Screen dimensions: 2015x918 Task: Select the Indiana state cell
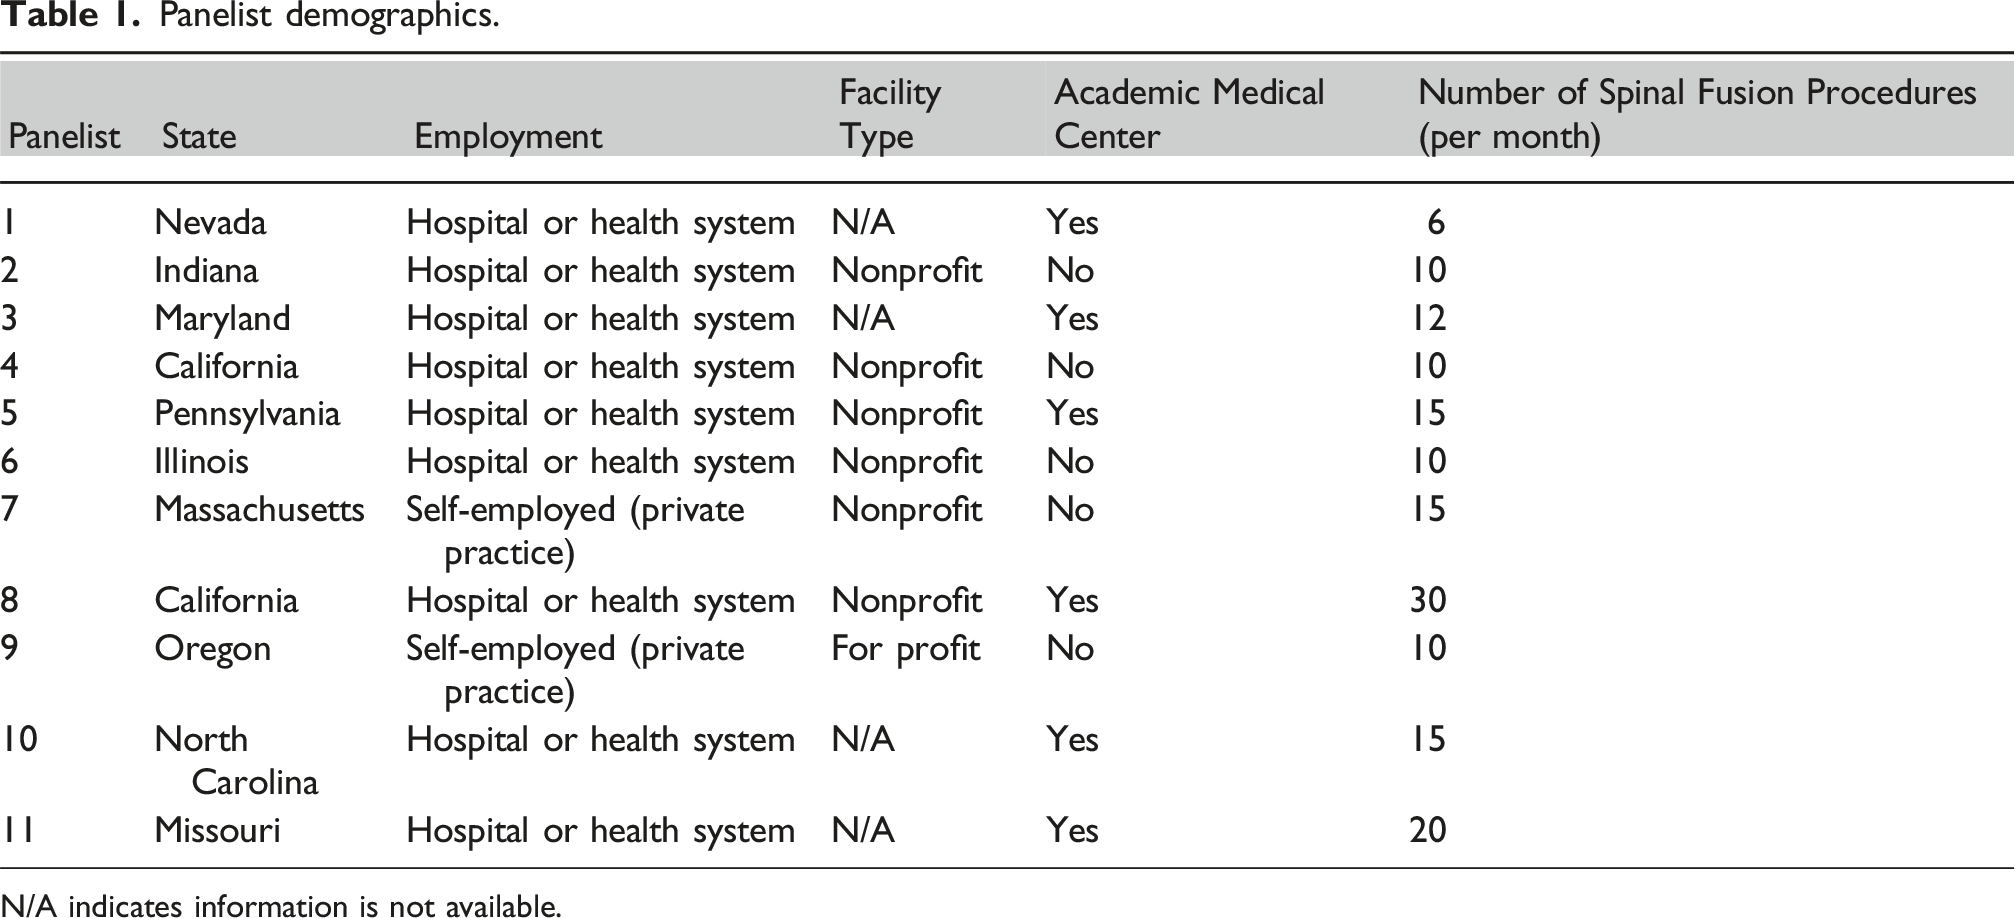tap(206, 270)
